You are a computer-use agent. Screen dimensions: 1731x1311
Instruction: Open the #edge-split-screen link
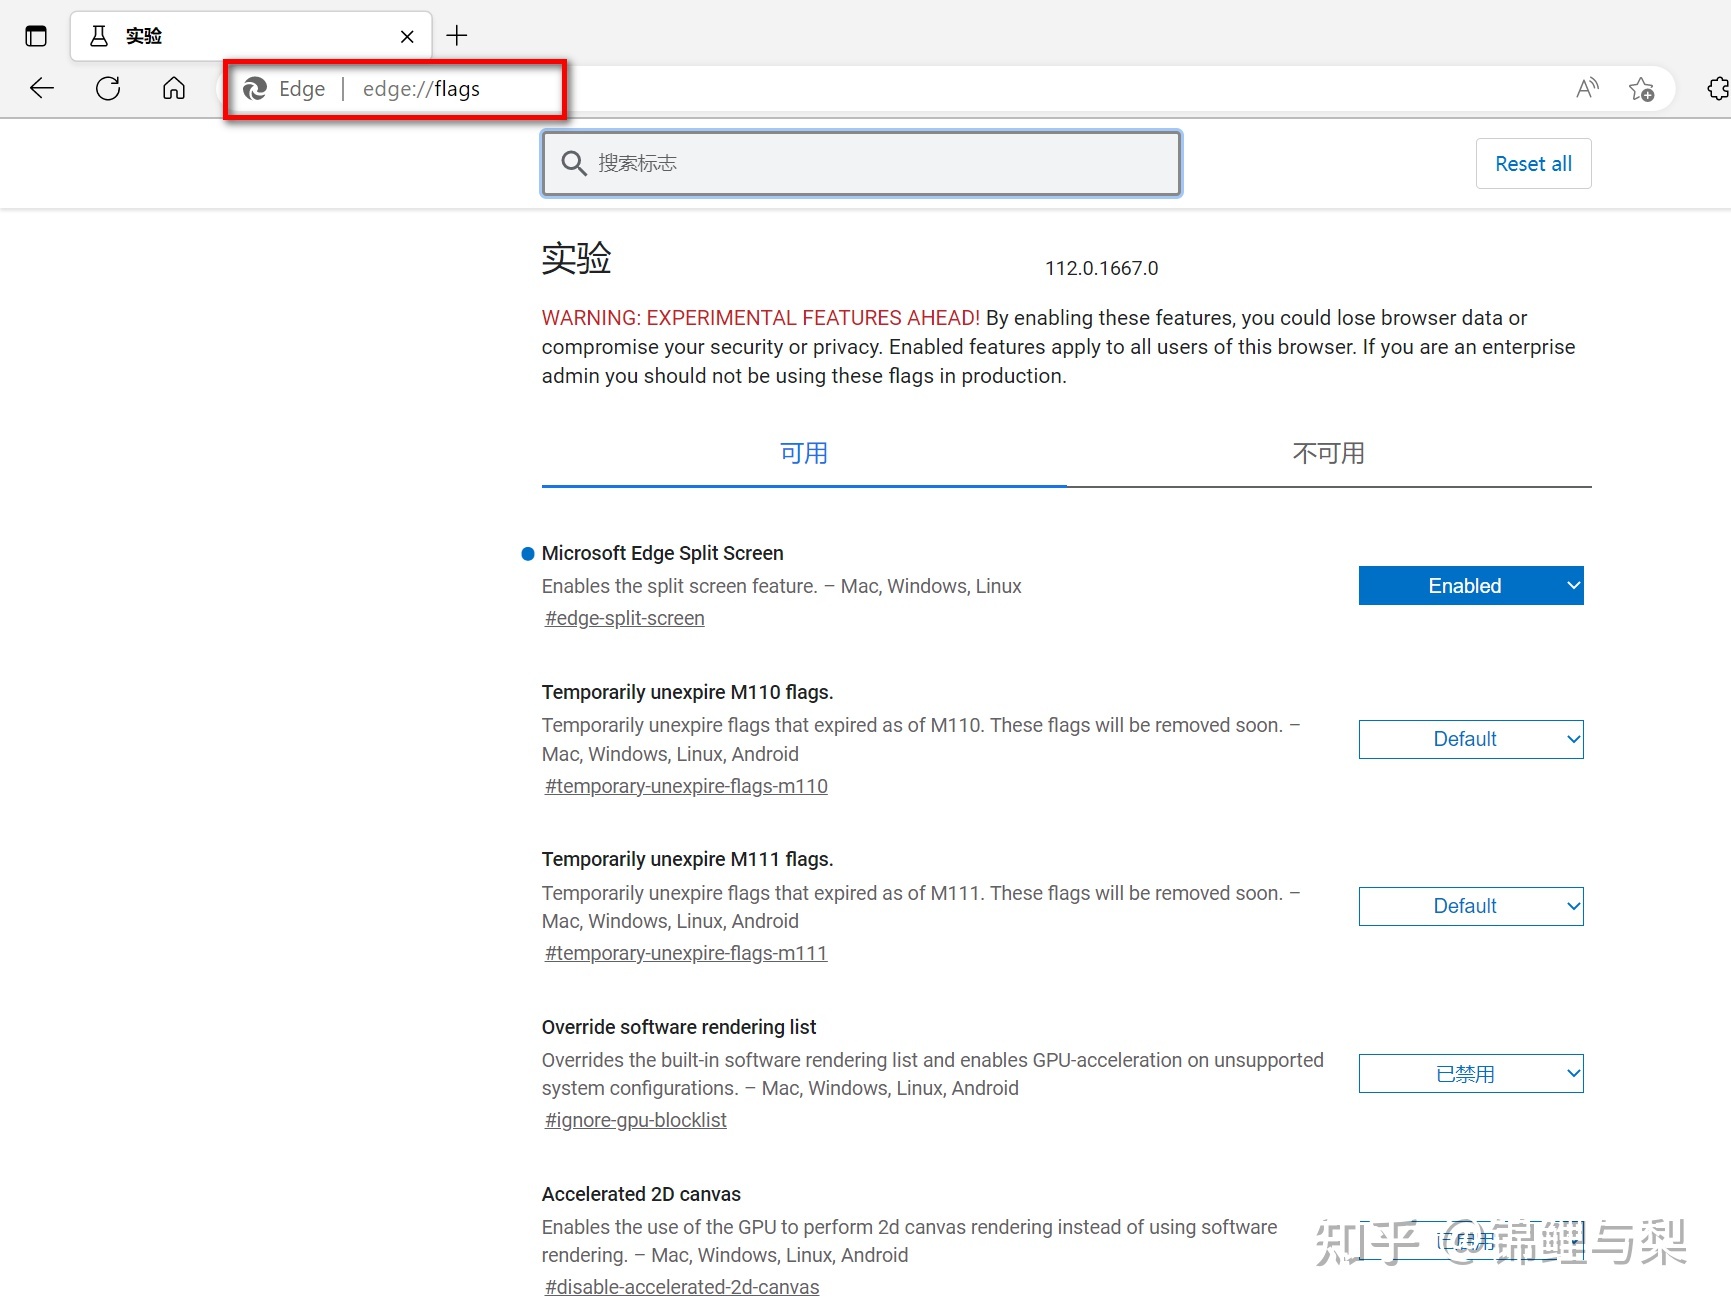pos(625,618)
